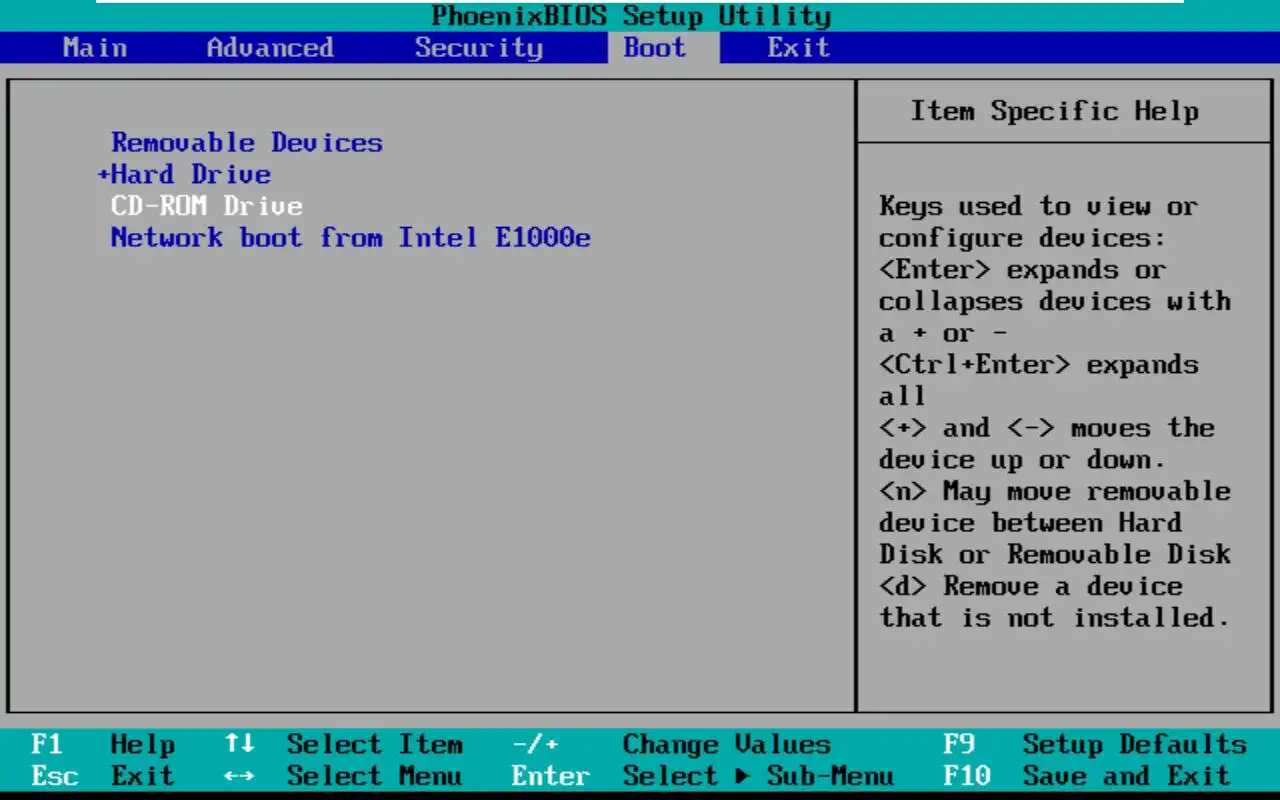Click '<d> Remove a device' help line
Image resolution: width=1280 pixels, height=800 pixels.
pyautogui.click(x=1031, y=586)
